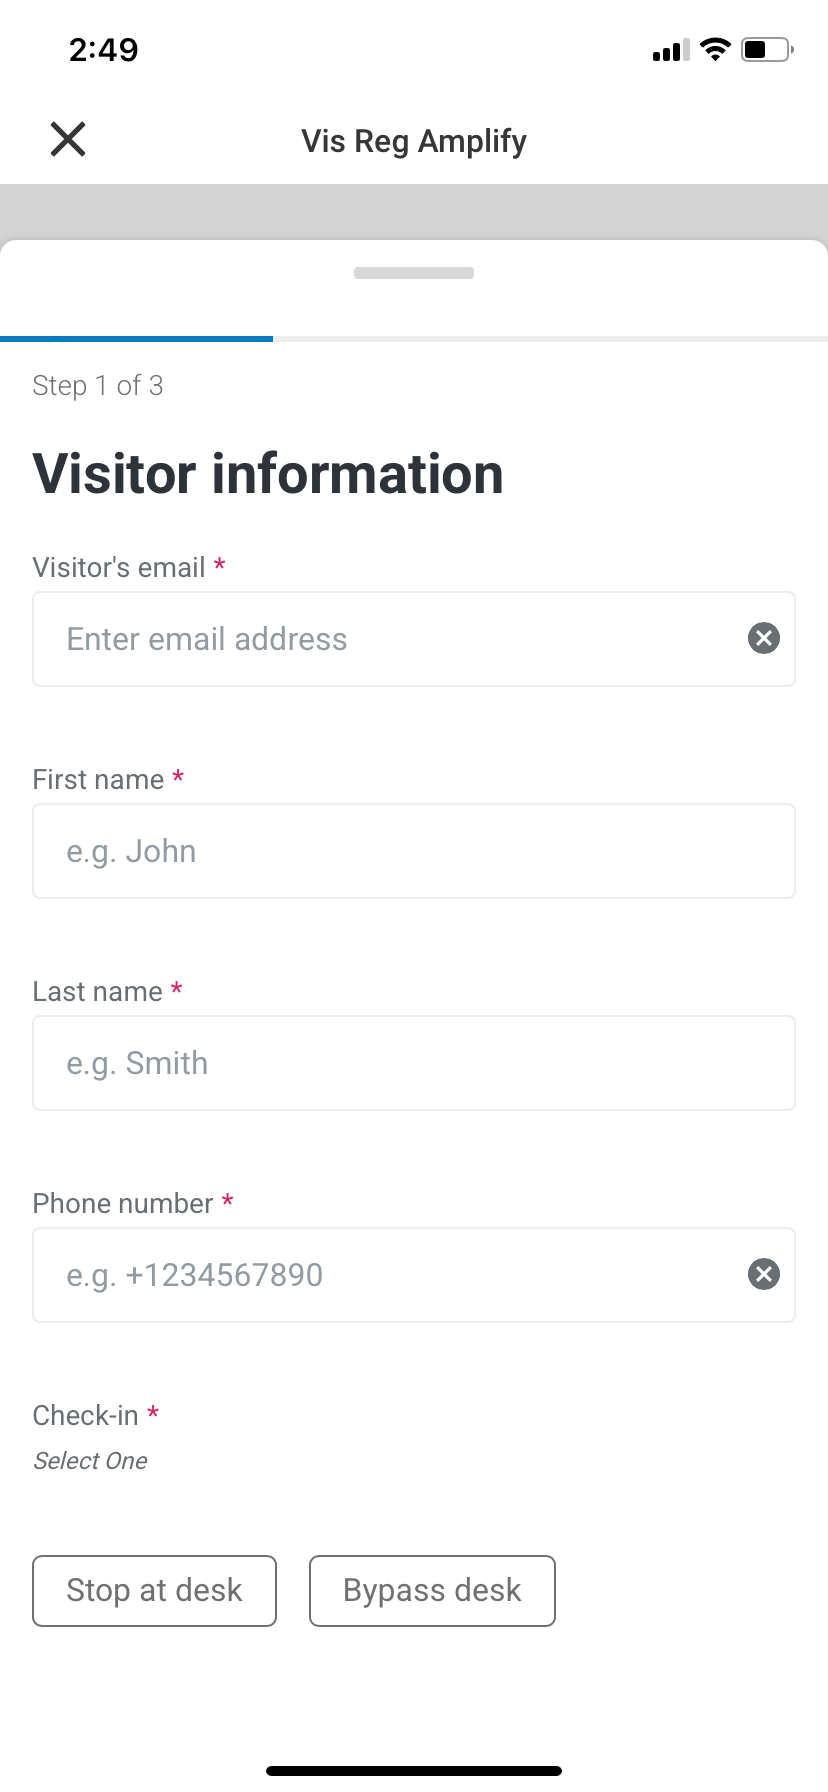Tap the Step 1 of 3 label
828x1792 pixels.
point(98,385)
